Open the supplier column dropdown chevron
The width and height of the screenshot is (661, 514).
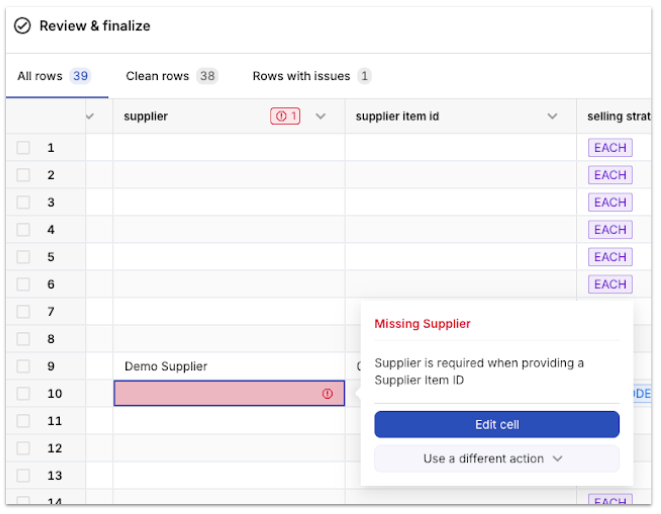pos(321,117)
